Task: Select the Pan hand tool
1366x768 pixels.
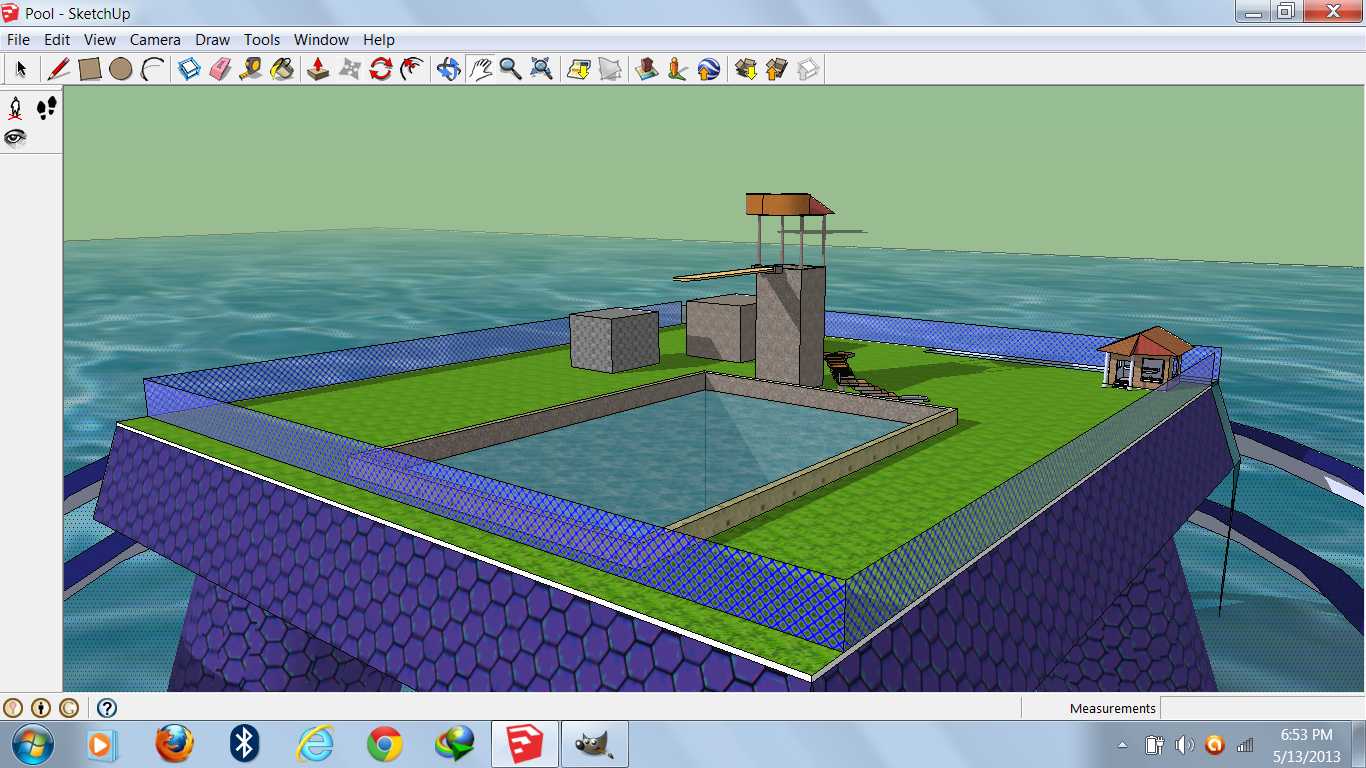Action: pos(481,69)
